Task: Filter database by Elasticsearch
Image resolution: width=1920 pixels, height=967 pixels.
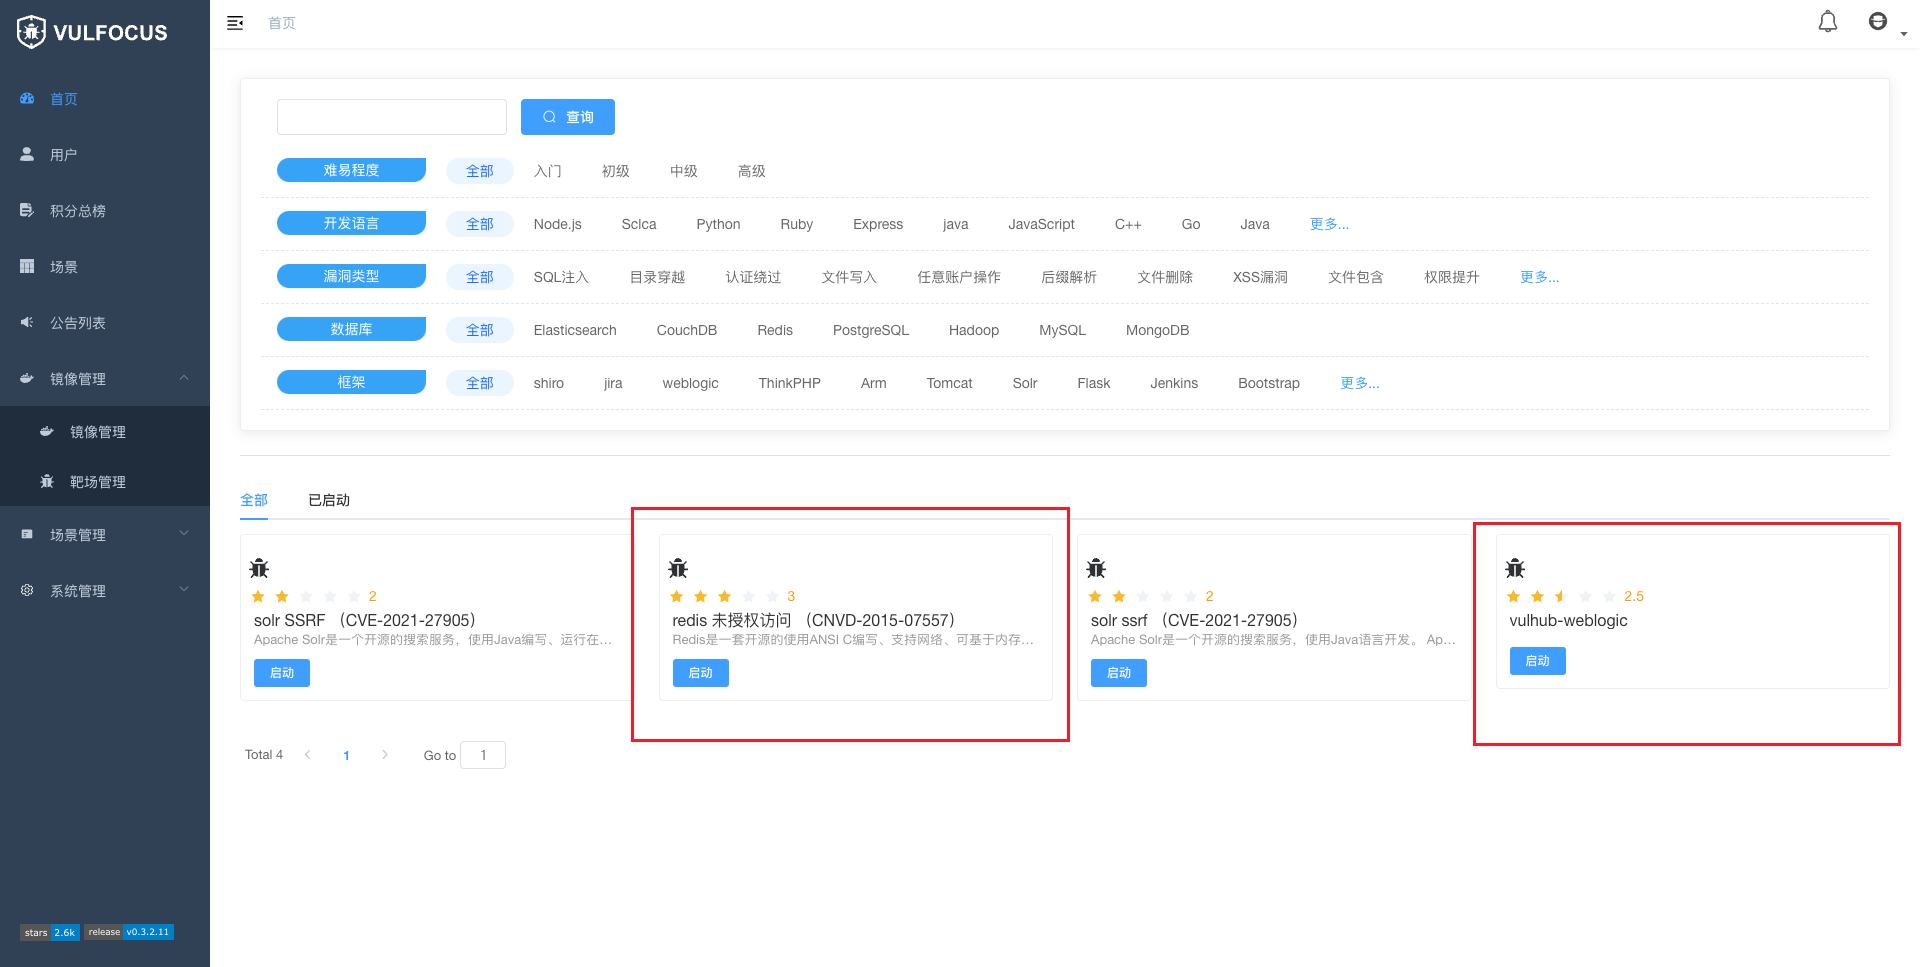Action: click(x=575, y=330)
